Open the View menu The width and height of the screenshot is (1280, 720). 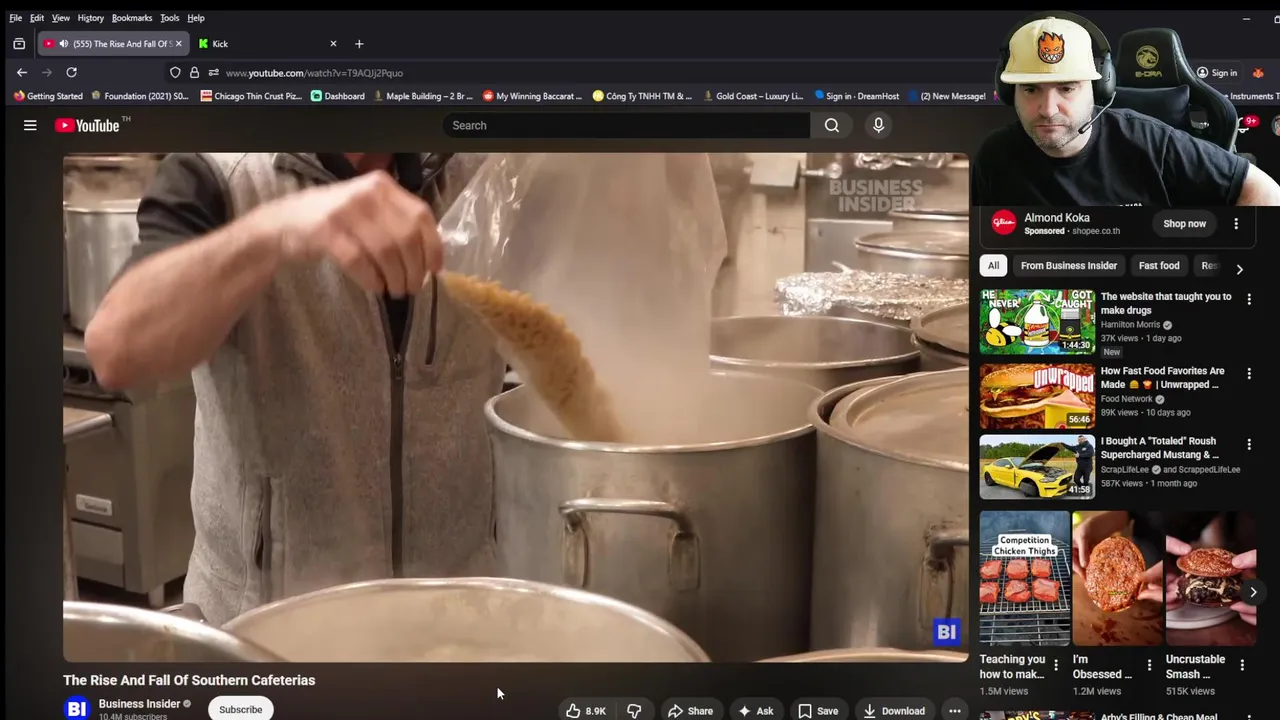click(61, 18)
